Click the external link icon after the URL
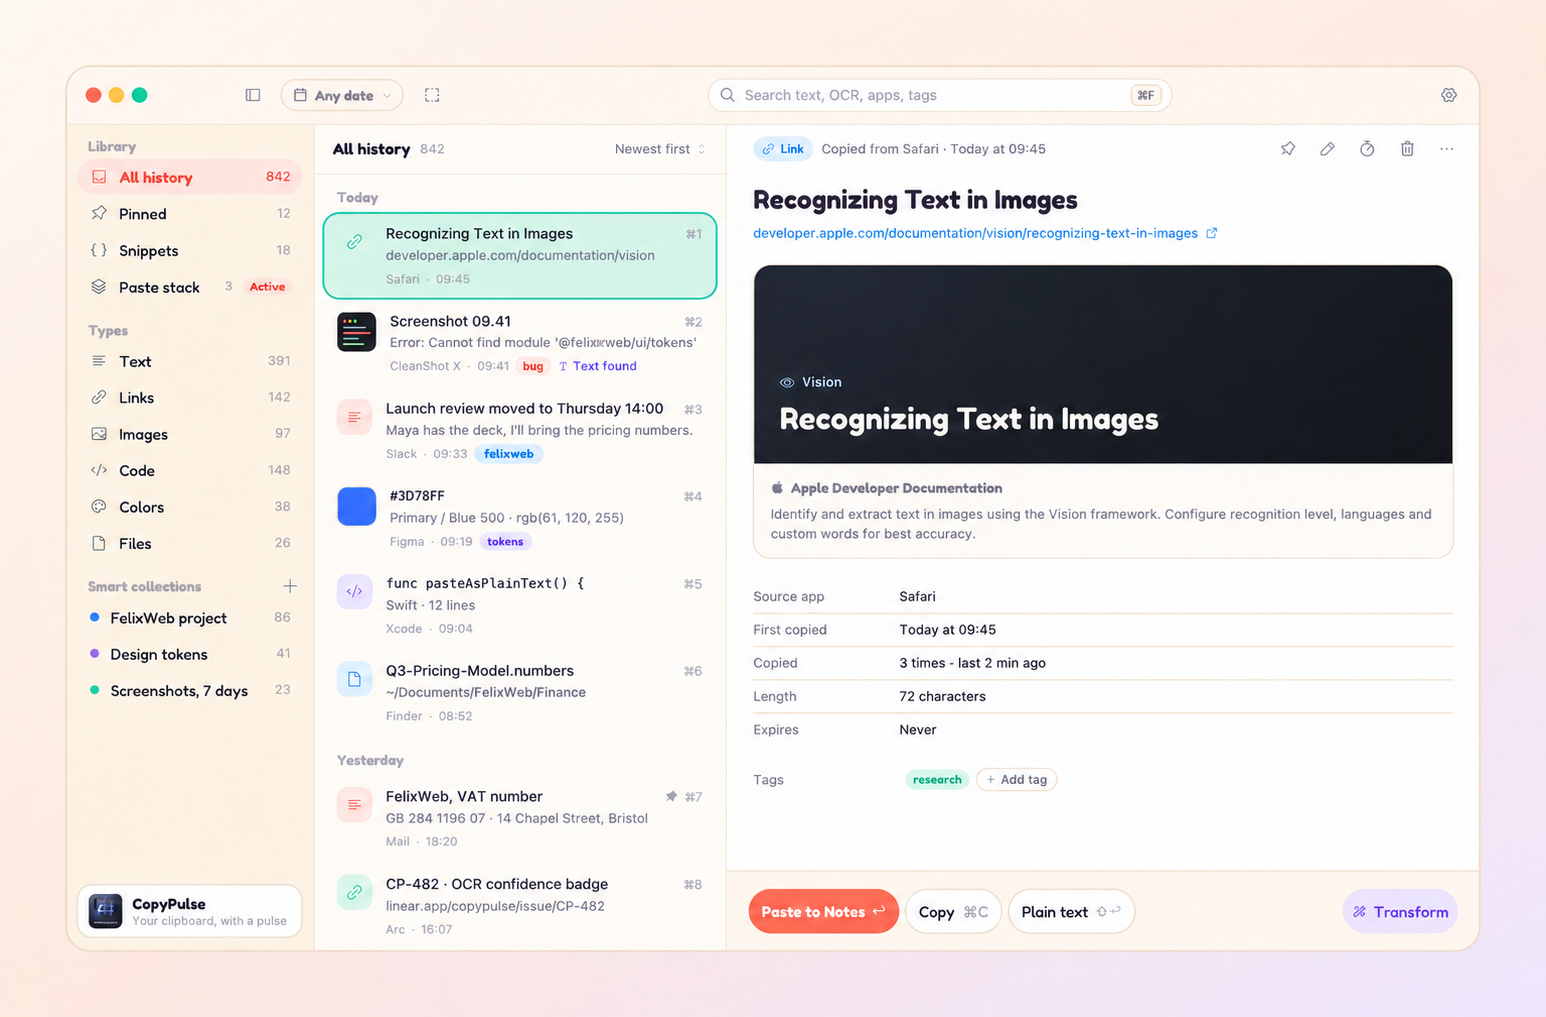The height and width of the screenshot is (1017, 1546). (x=1212, y=233)
